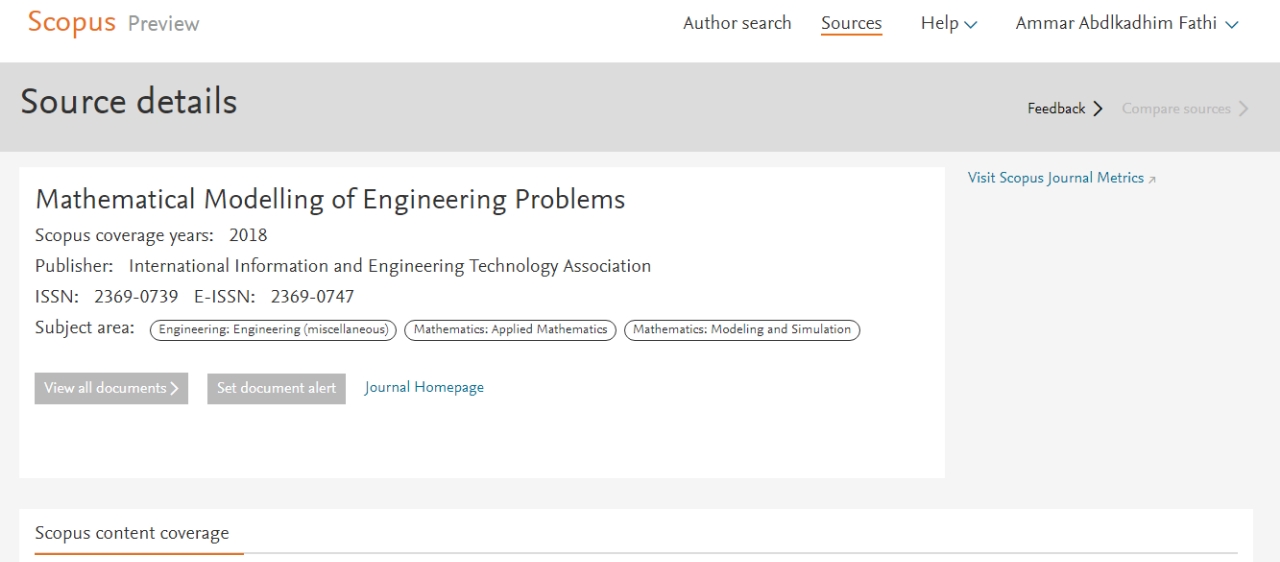Click the Feedback link
Screen dimensions: 1280x562
pyautogui.click(x=1056, y=108)
